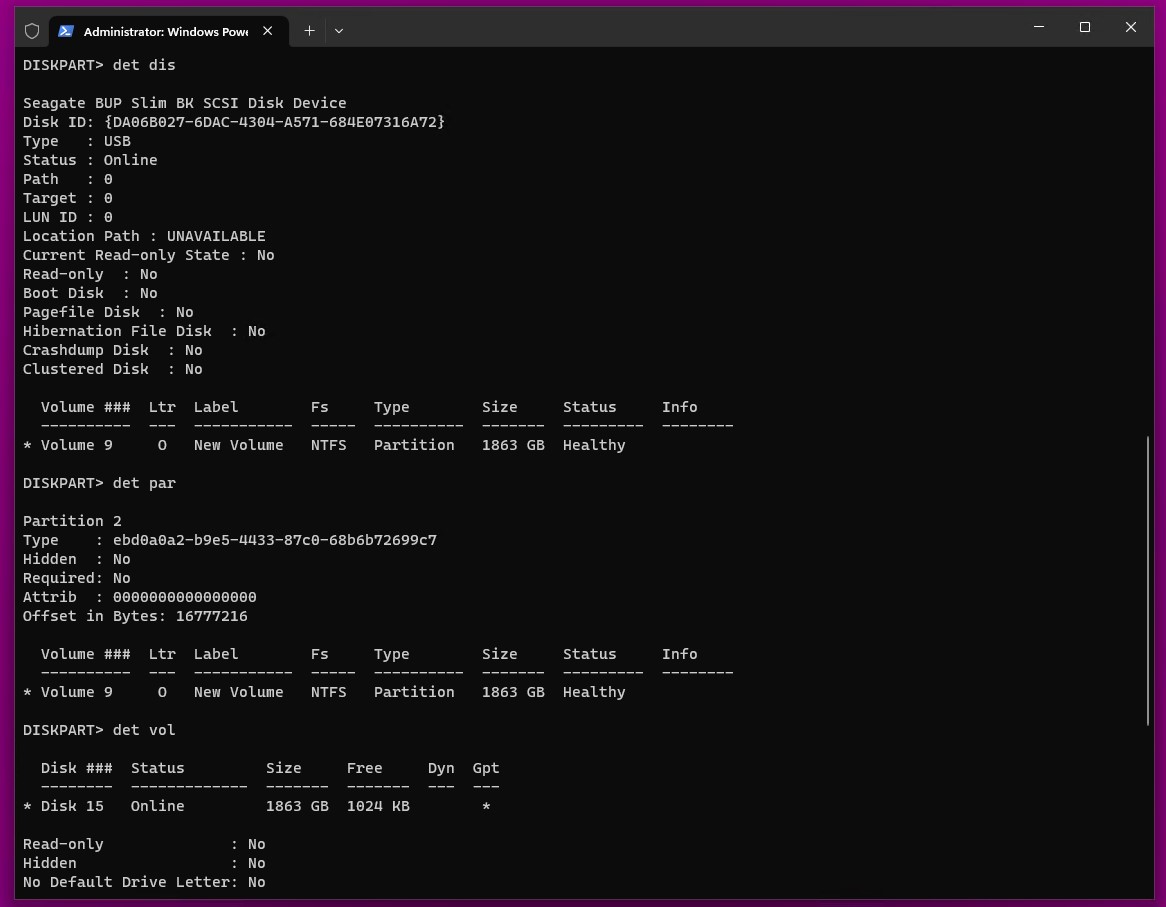The image size is (1166, 907).
Task: Click the partition Type GUID value
Action: click(x=274, y=540)
